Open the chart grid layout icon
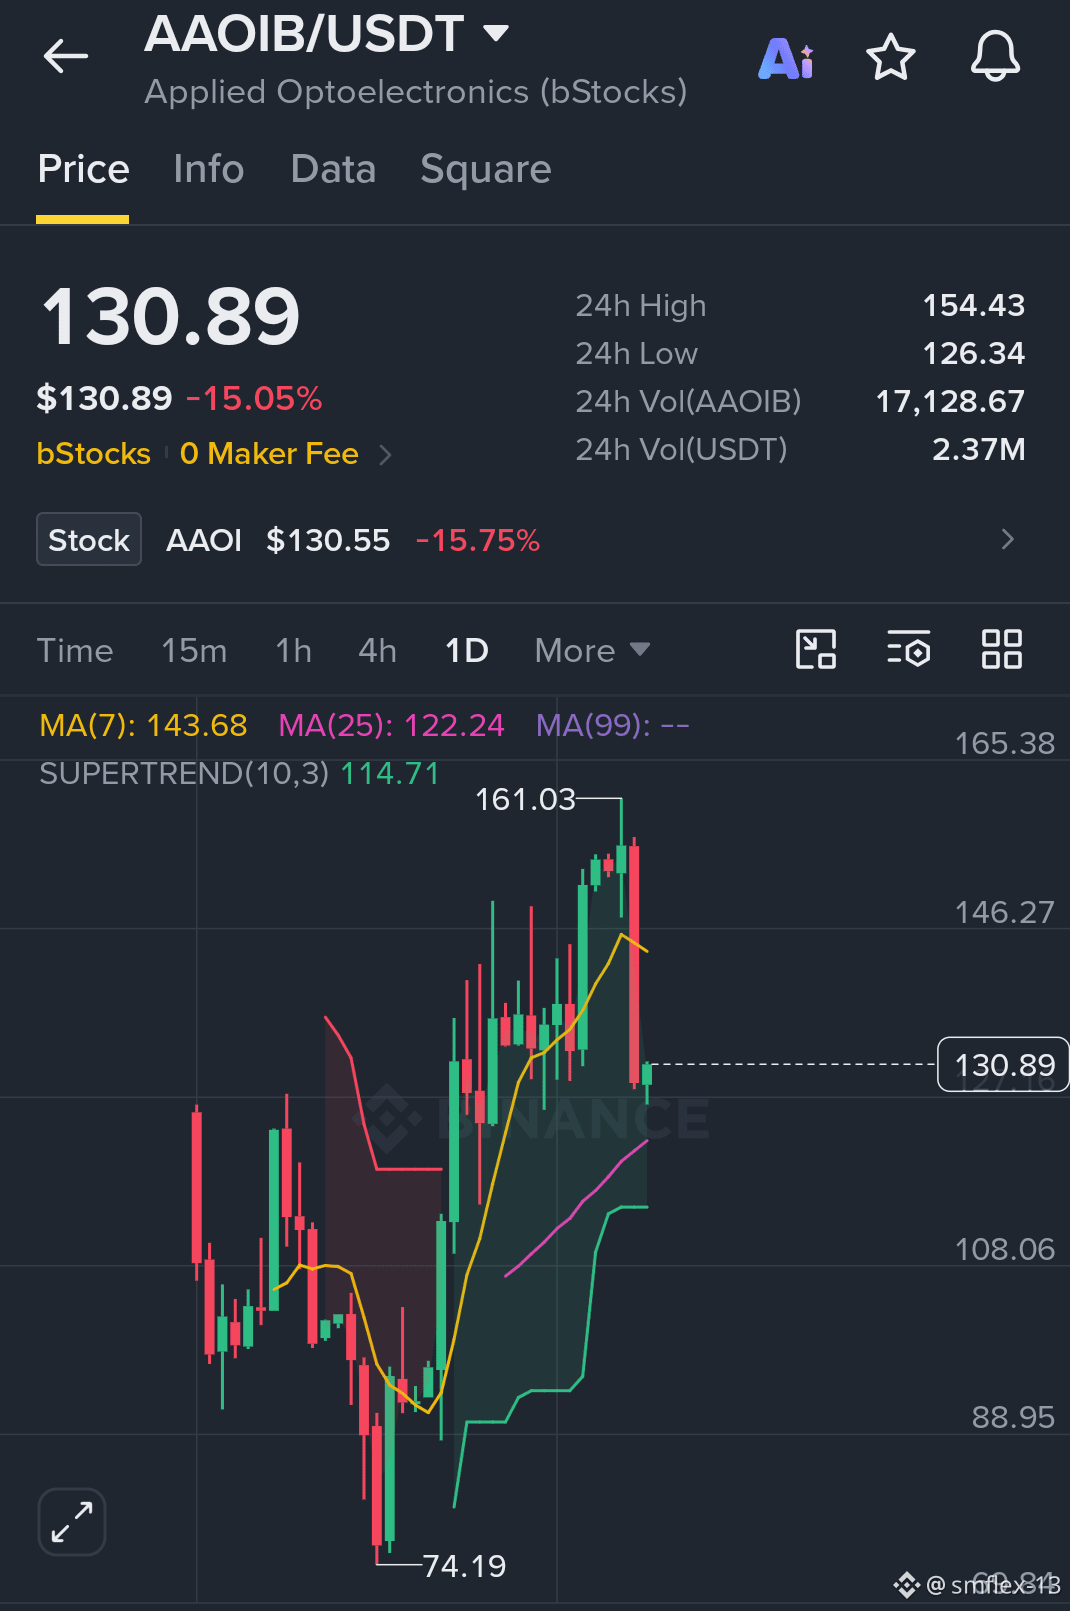This screenshot has width=1070, height=1611. click(x=1001, y=649)
